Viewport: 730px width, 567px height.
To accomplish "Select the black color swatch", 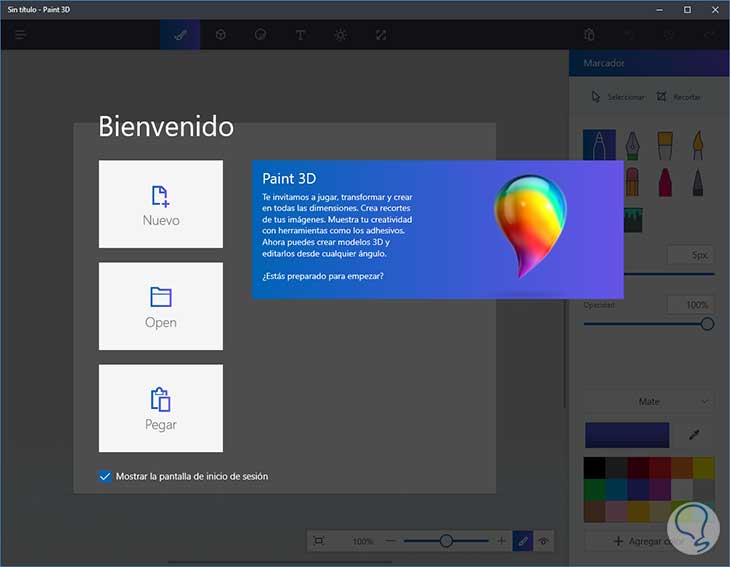I will [x=595, y=468].
